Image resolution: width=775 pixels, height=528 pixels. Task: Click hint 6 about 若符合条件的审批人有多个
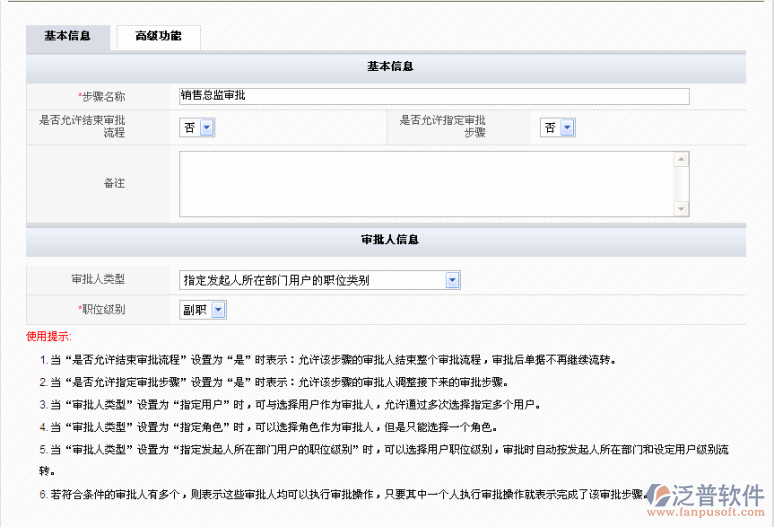(344, 494)
